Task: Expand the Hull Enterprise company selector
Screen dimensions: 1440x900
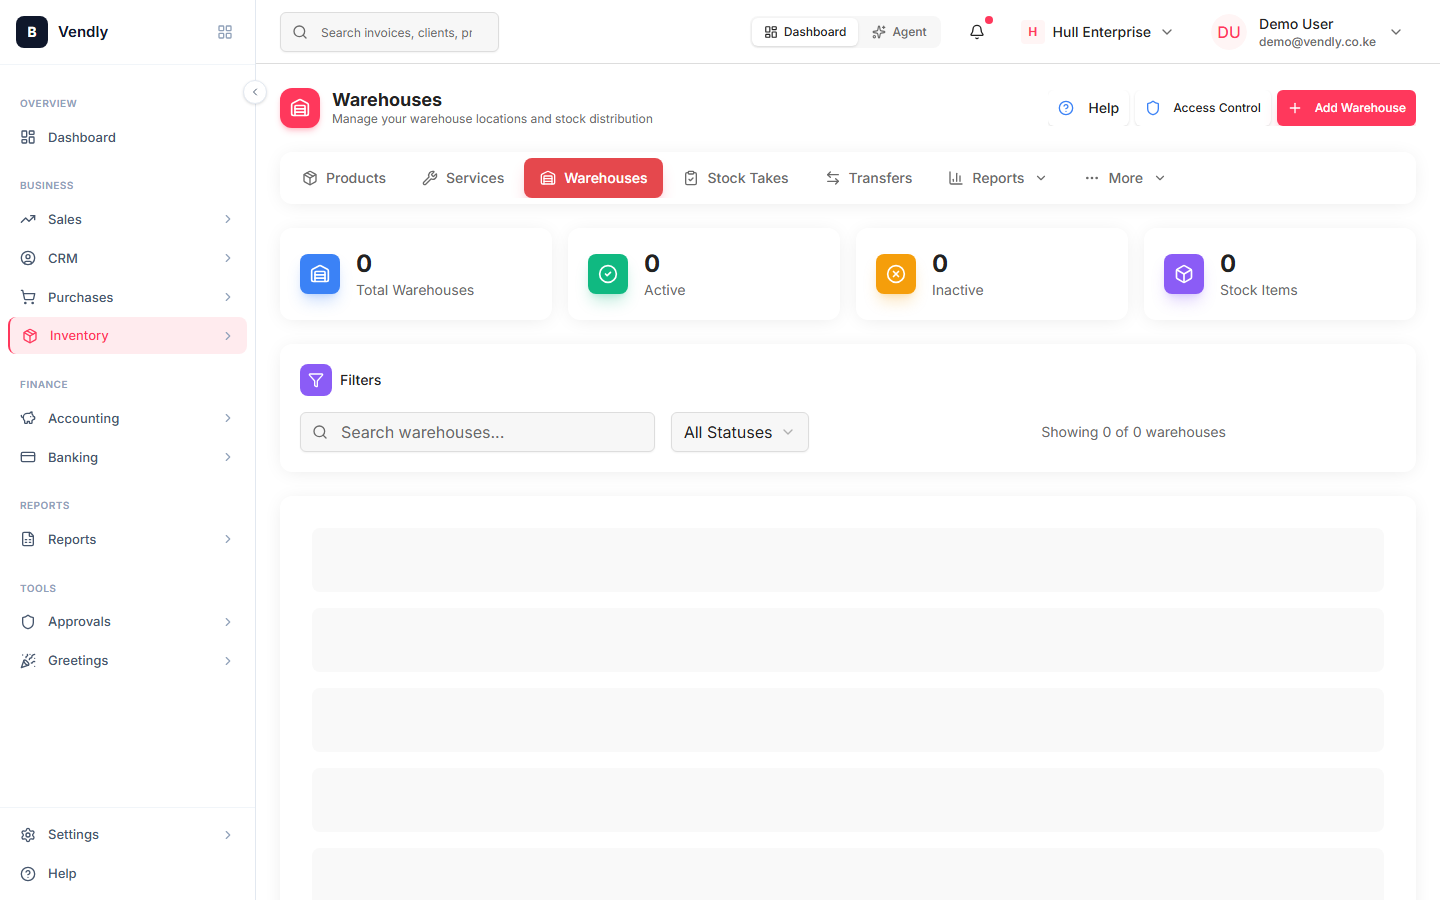Action: [1098, 32]
